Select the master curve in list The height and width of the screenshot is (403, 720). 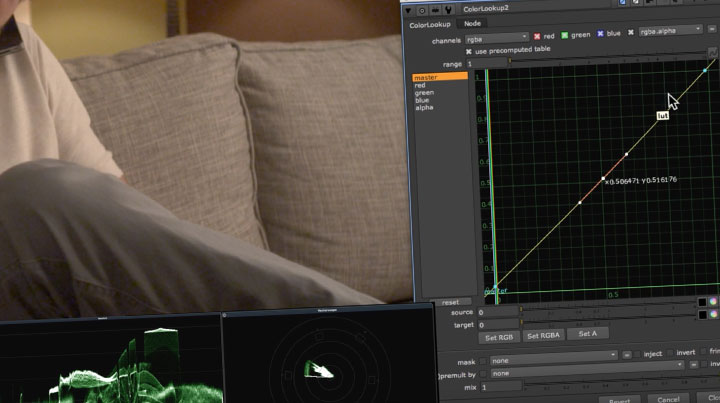click(439, 77)
